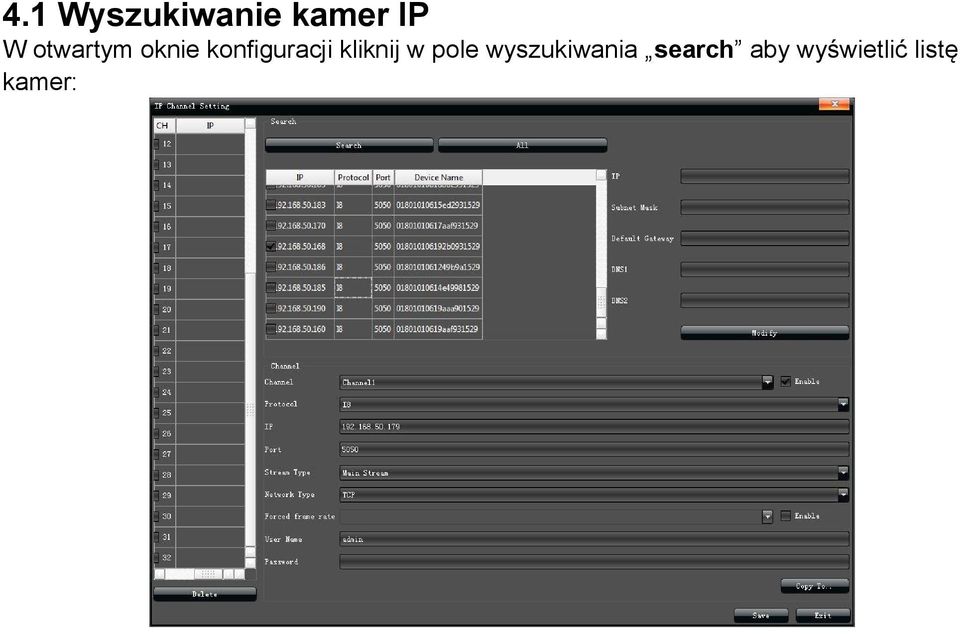The height and width of the screenshot is (634, 960).
Task: Click the Protocol column header
Action: [x=353, y=177]
